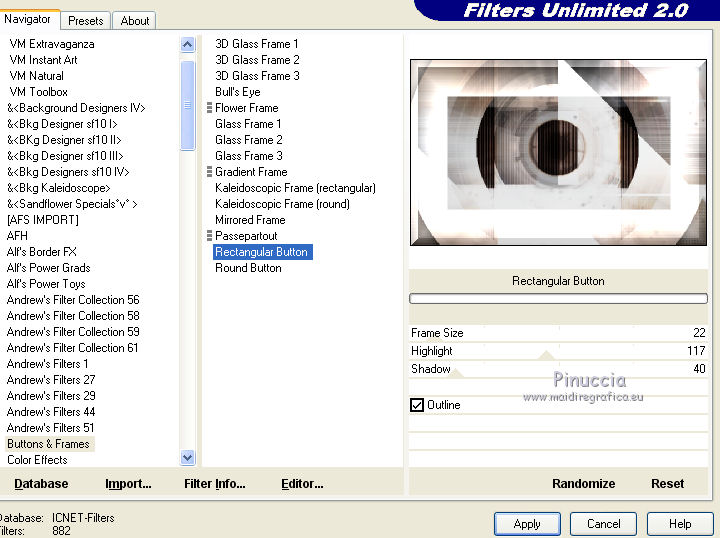The height and width of the screenshot is (538, 720).
Task: Click the Flower Frame multi-preset icon
Action: 209,108
